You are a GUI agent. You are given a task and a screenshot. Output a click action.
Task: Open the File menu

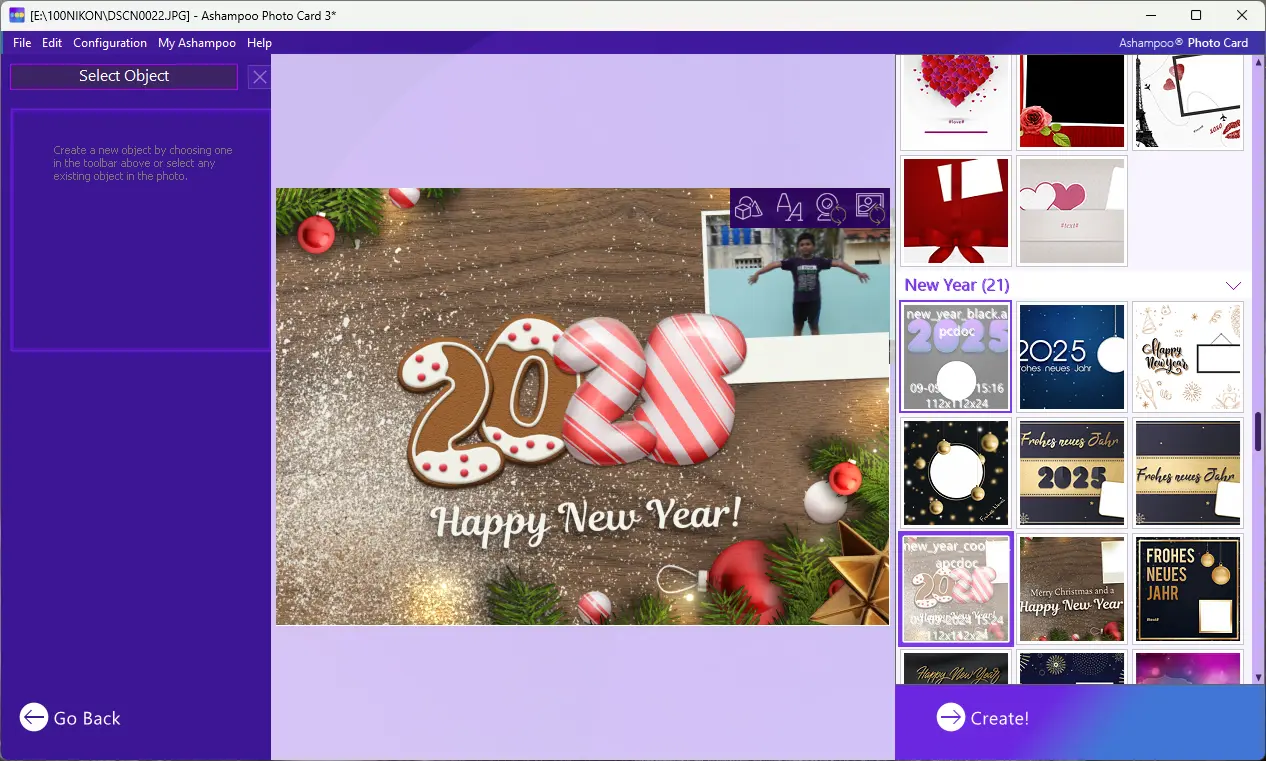(22, 43)
